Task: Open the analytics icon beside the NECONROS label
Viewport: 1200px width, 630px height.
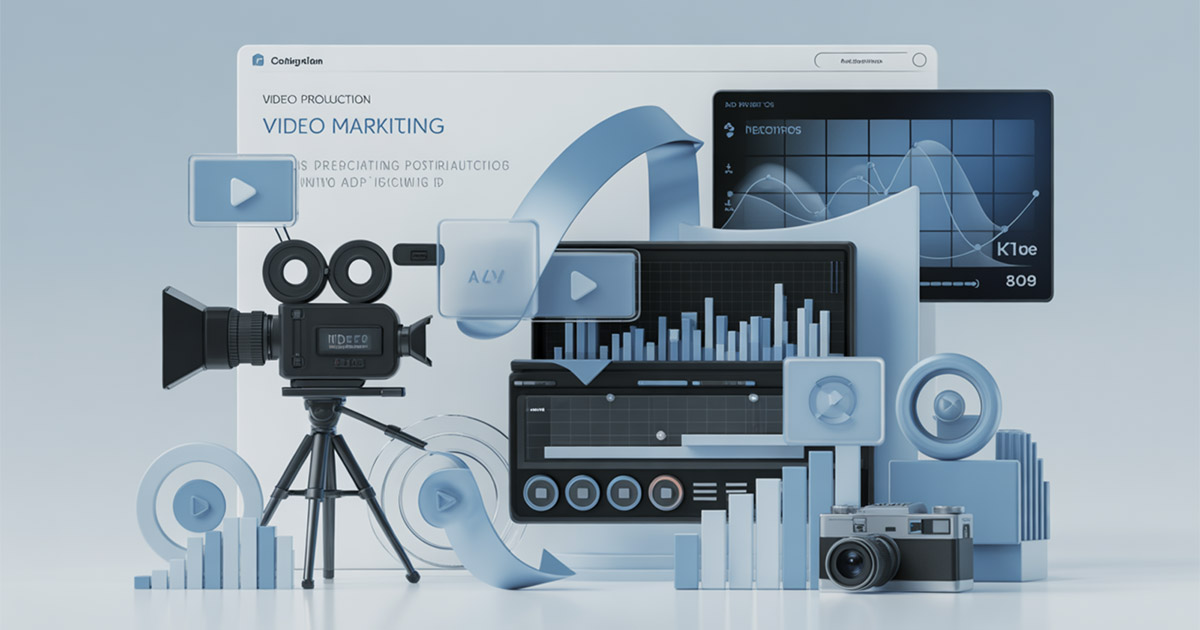Action: [x=729, y=128]
